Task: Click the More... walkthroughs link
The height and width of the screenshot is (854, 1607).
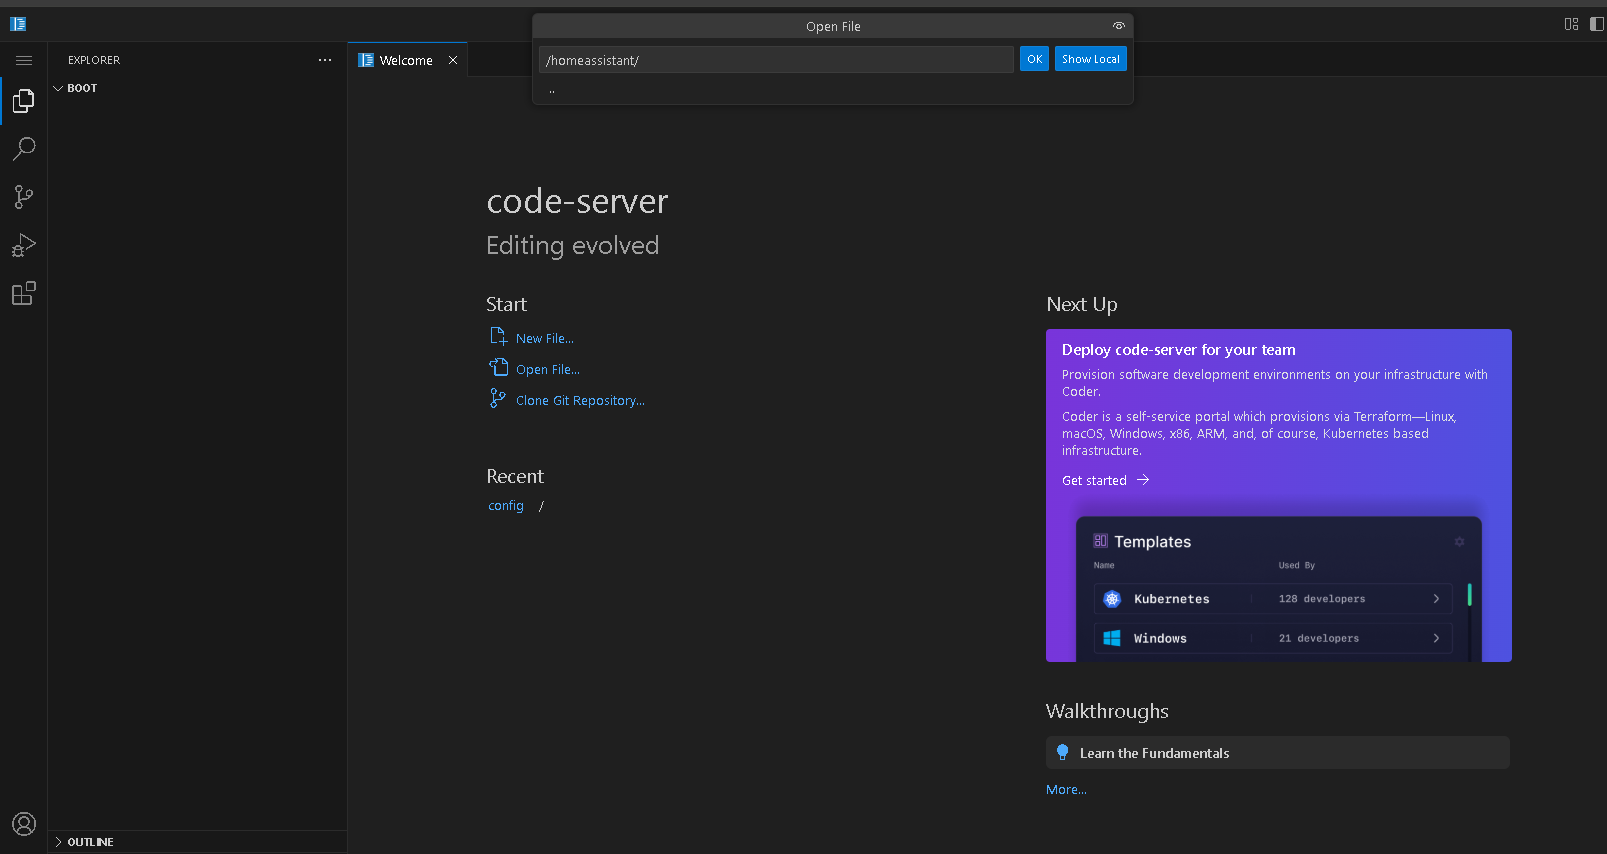Action: tap(1066, 790)
